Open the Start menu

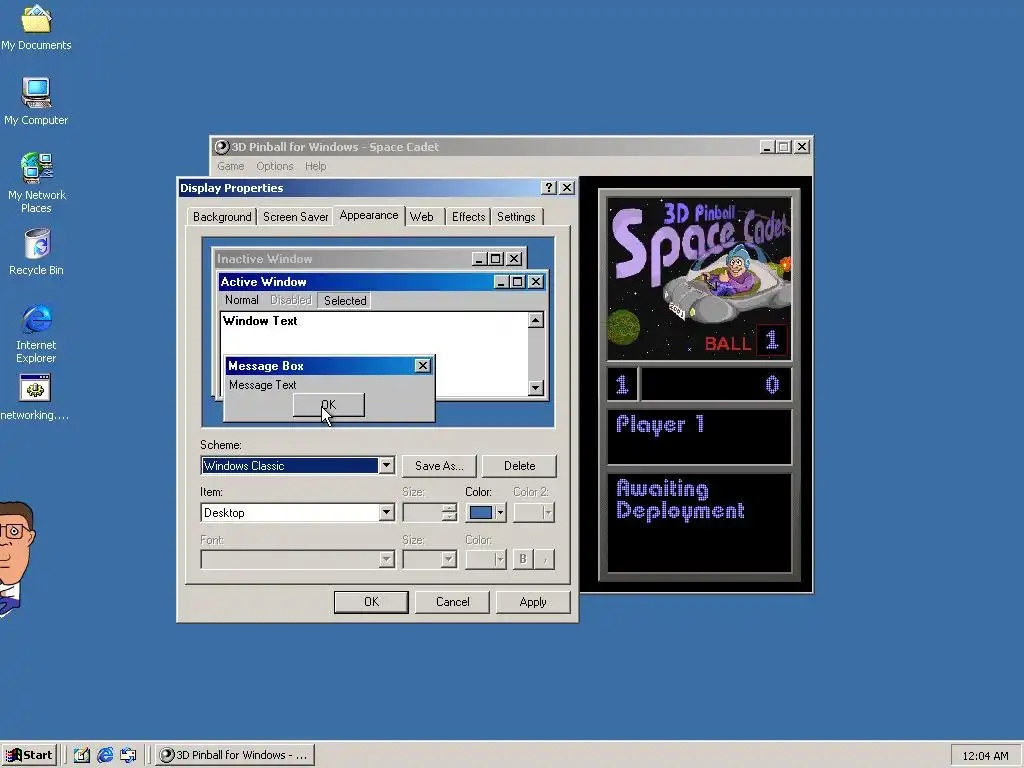point(29,755)
